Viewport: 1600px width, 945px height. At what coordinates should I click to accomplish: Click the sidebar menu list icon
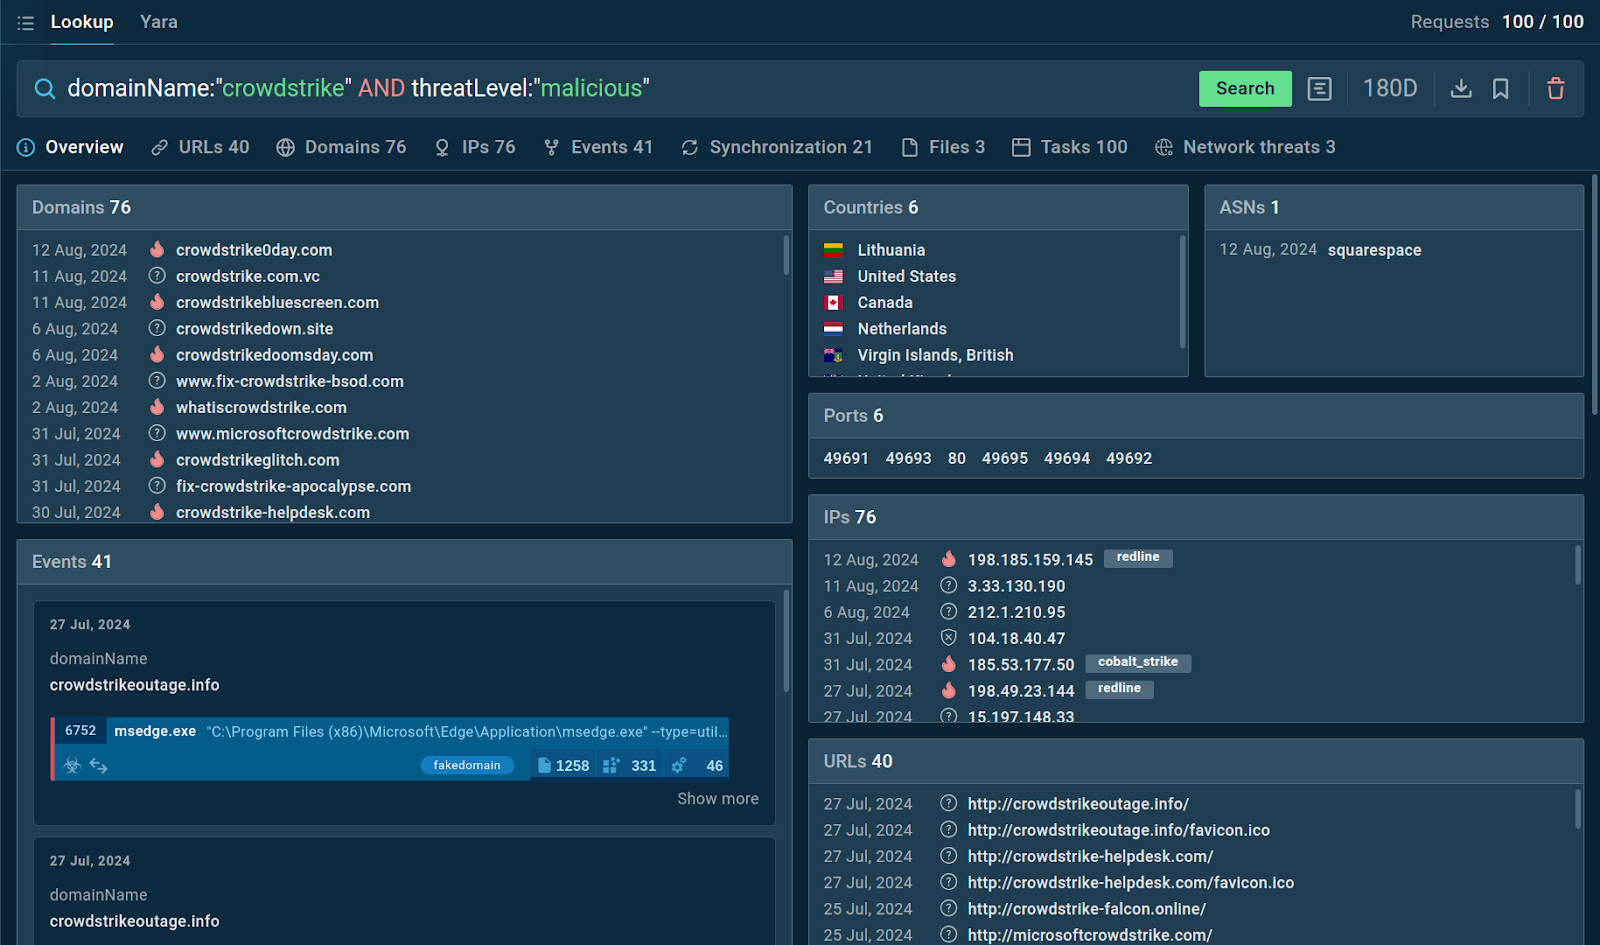click(26, 22)
